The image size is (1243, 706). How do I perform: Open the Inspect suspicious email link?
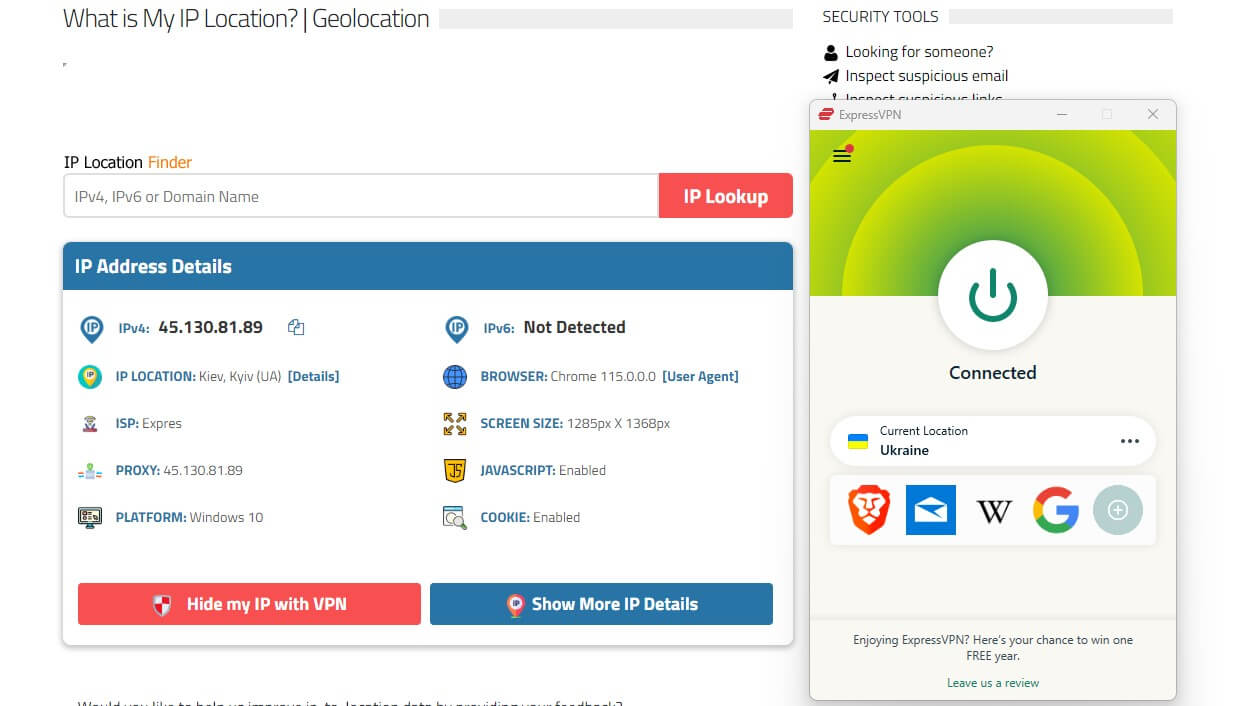point(926,76)
